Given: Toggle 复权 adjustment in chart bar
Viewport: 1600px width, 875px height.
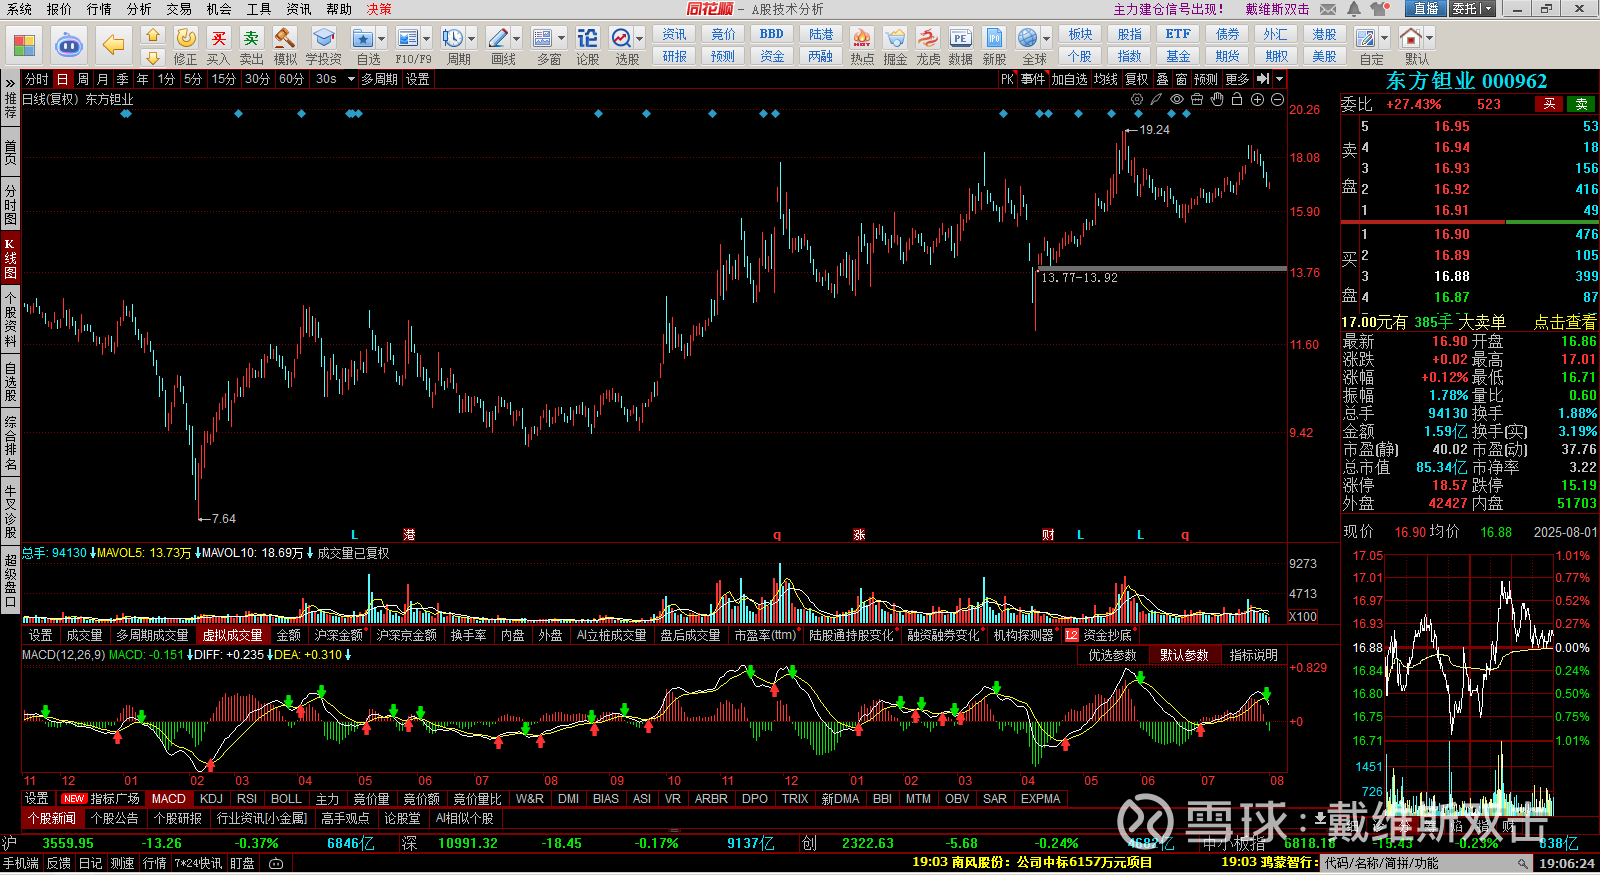Looking at the screenshot, I should click(1137, 79).
